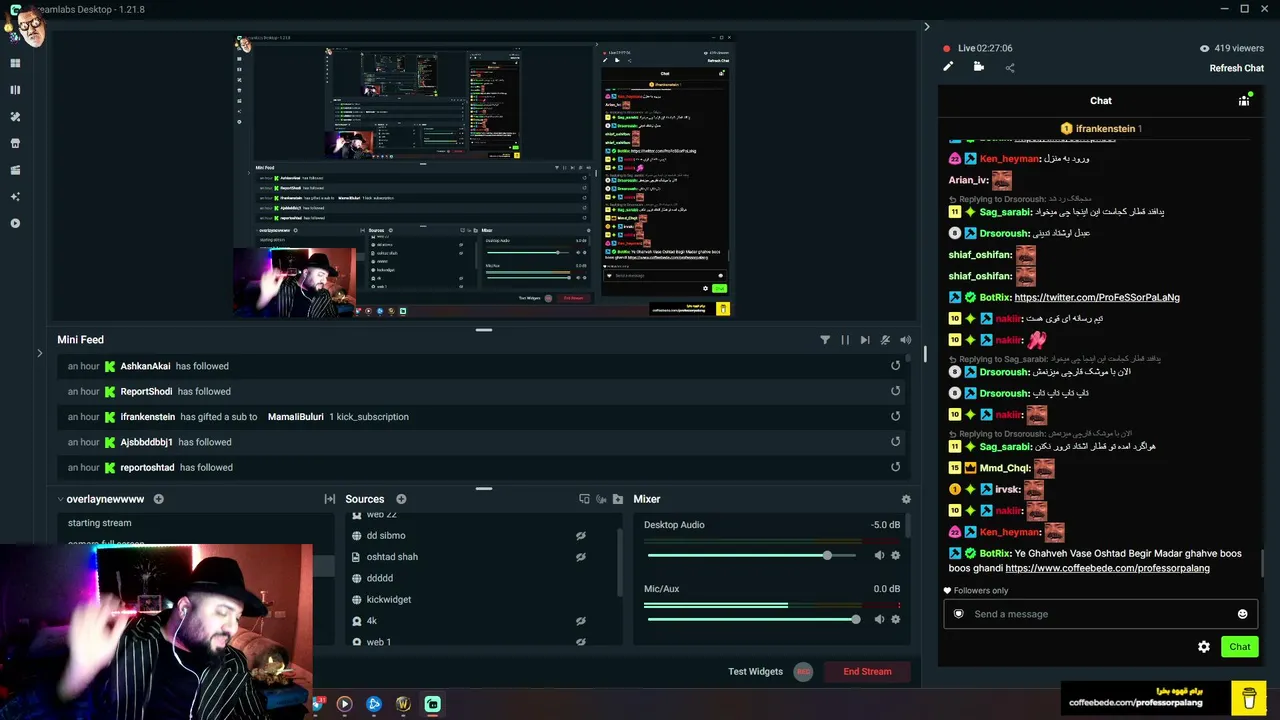
Task: Open the BotRix Twitter link in chat
Action: pyautogui.click(x=1097, y=297)
